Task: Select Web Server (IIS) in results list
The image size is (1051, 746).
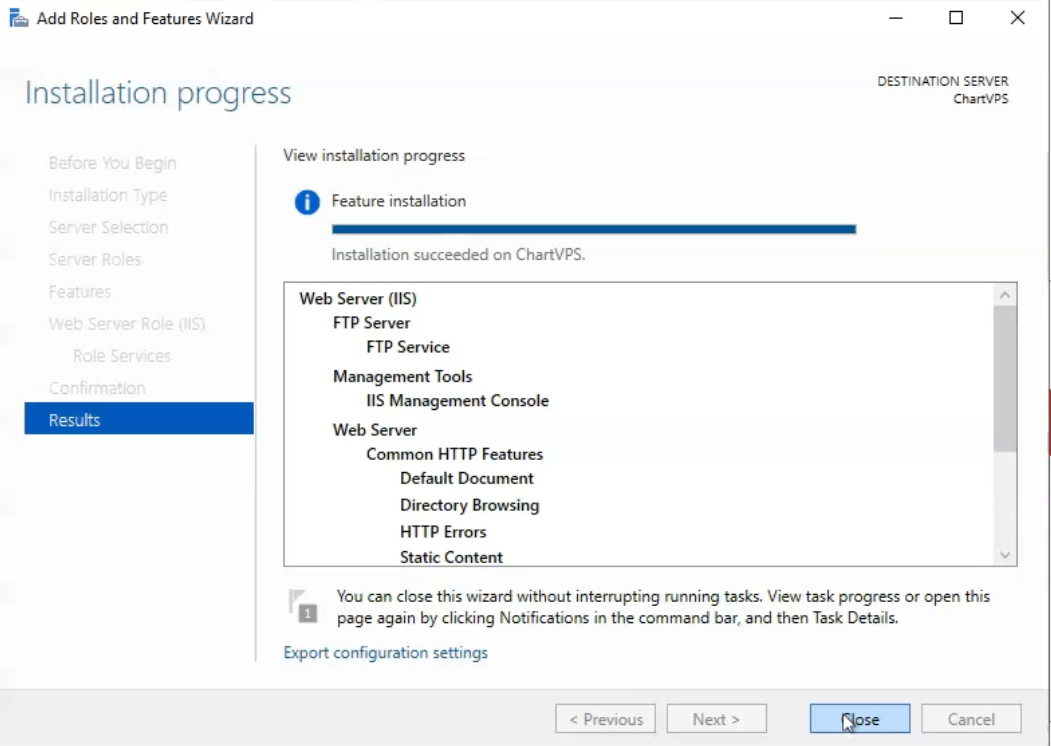Action: coord(358,299)
